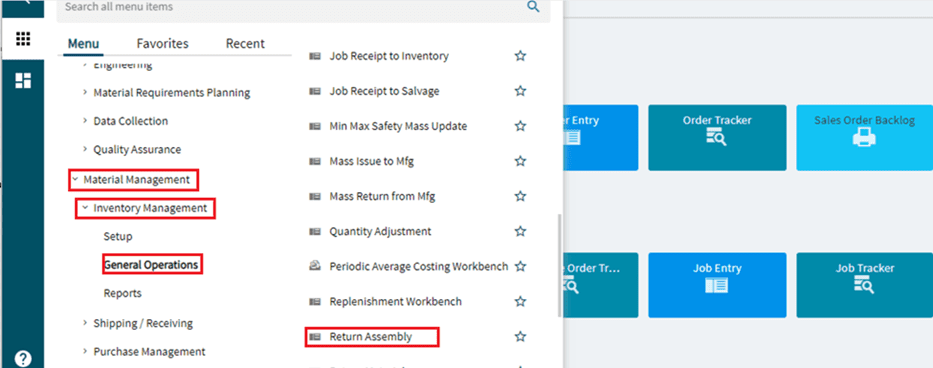Viewport: 933px width, 368px height.
Task: Click Mass Issue to Mfg list icon
Action: tap(315, 161)
